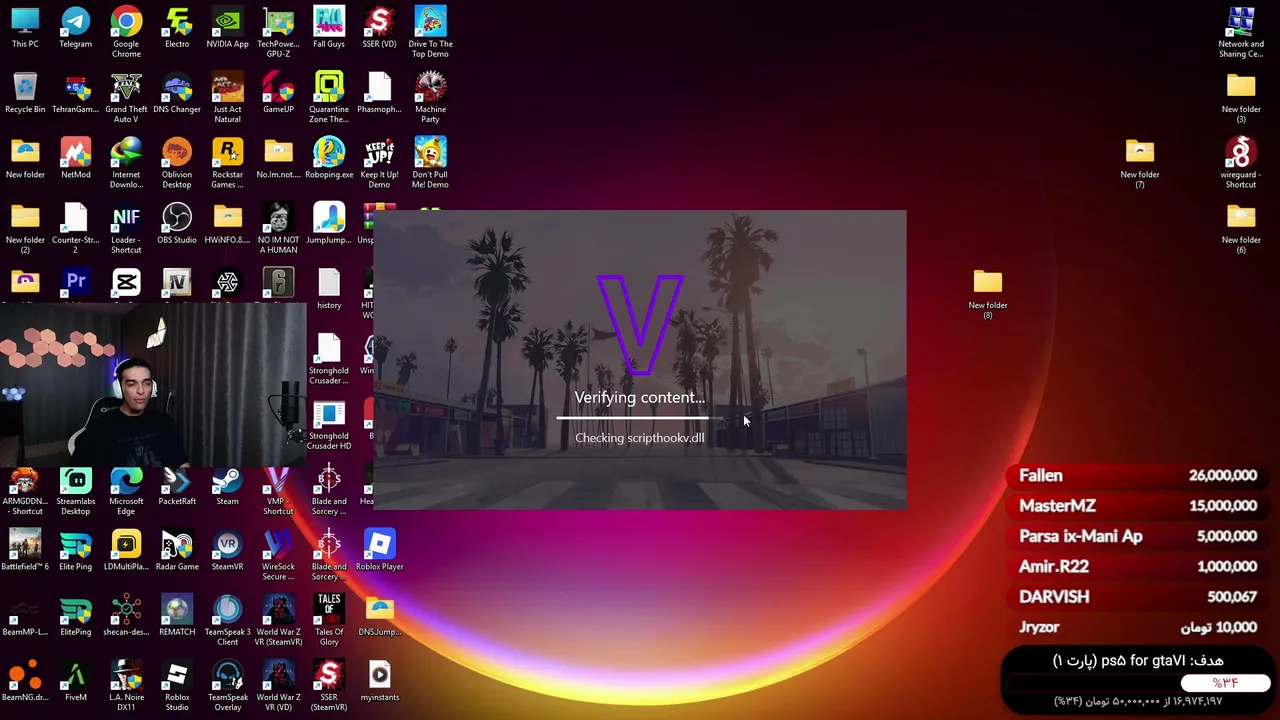
Task: Launch the Fall Guys shortcut
Action: 329,28
